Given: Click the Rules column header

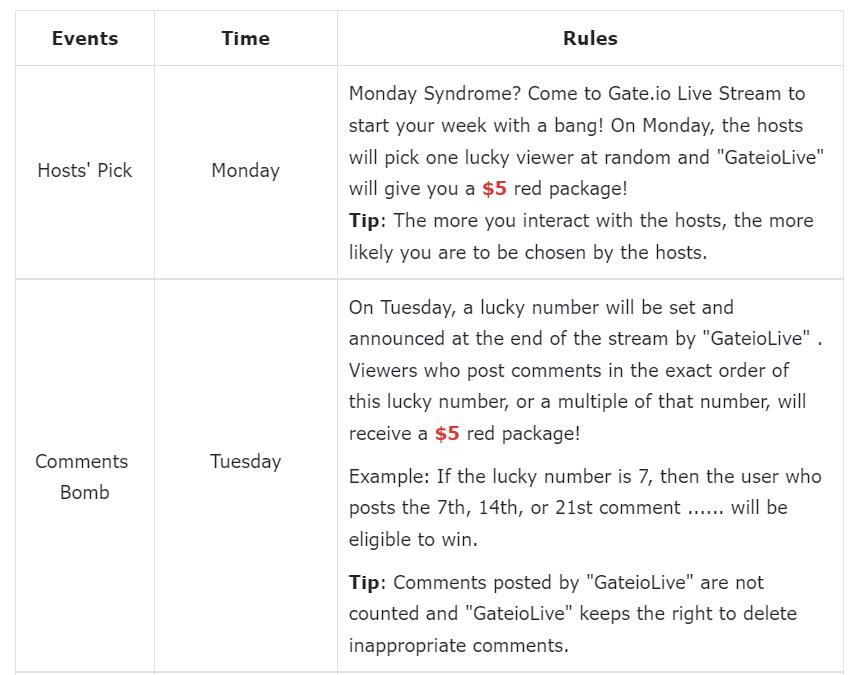Looking at the screenshot, I should point(590,39).
